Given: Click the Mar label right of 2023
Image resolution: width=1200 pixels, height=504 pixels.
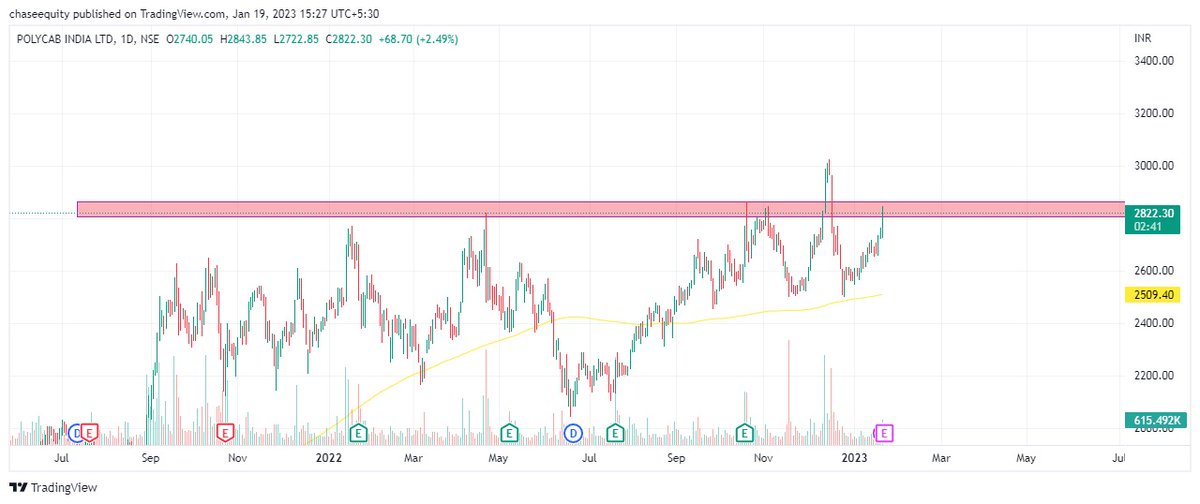Looking at the screenshot, I should [x=940, y=458].
